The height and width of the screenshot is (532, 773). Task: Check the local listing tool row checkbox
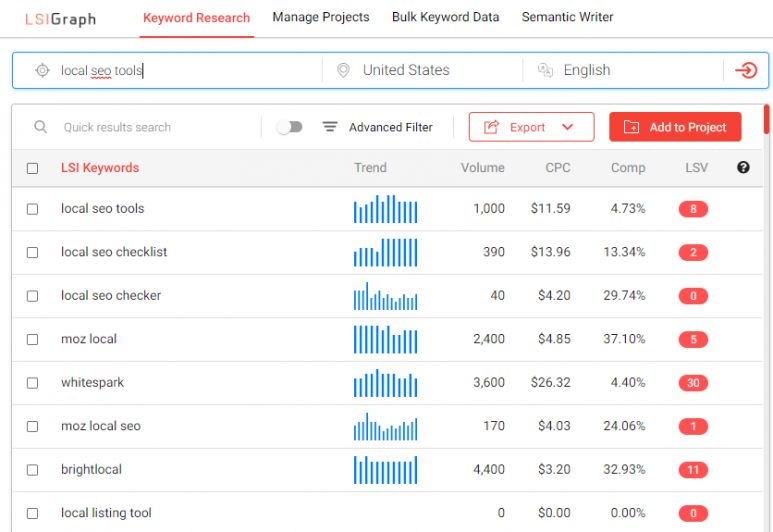coord(33,513)
